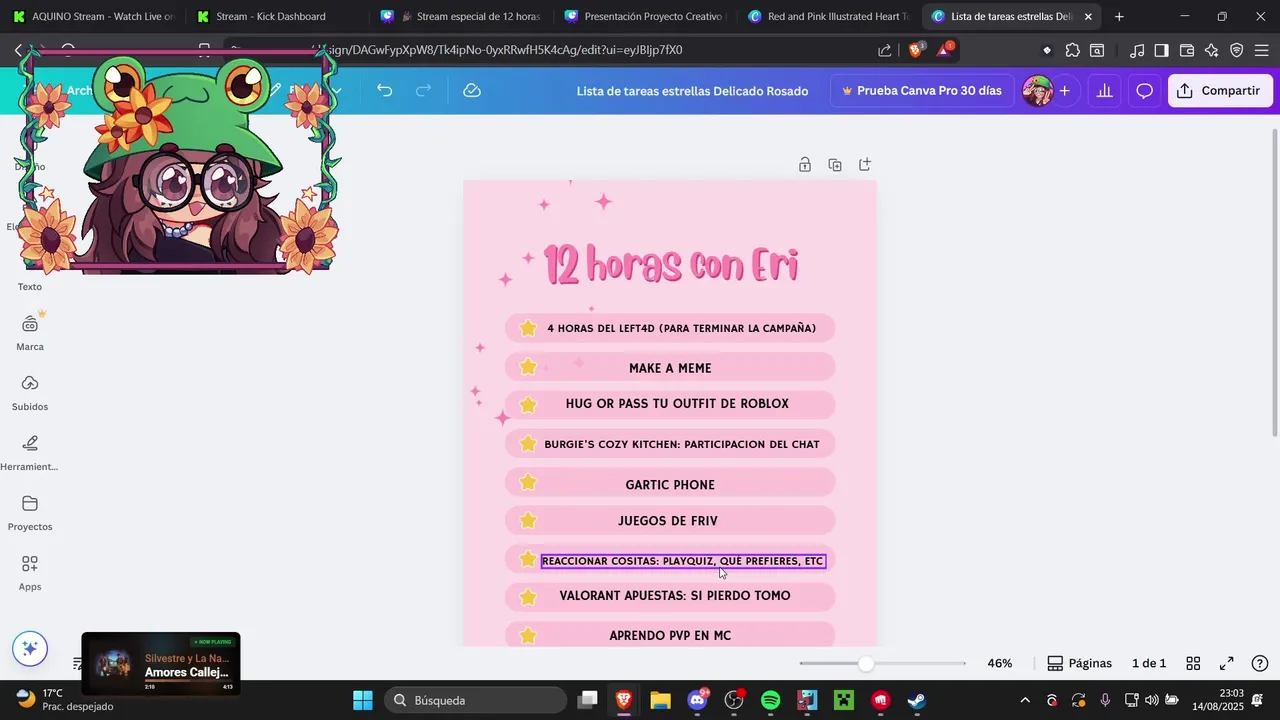Select the APRENDO PVP EN MC text
The image size is (1280, 720).
670,635
